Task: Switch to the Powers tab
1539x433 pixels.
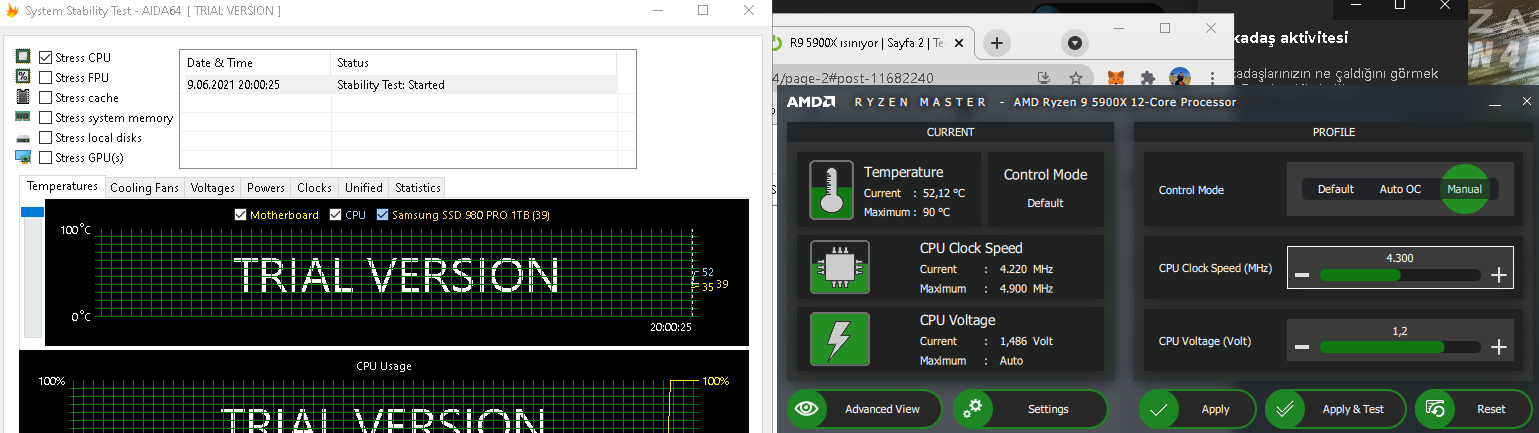Action: [x=266, y=188]
